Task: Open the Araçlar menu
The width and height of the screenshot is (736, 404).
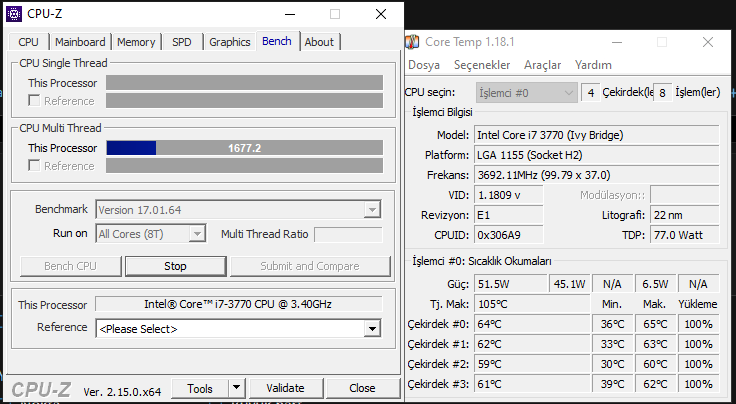Action: 543,65
